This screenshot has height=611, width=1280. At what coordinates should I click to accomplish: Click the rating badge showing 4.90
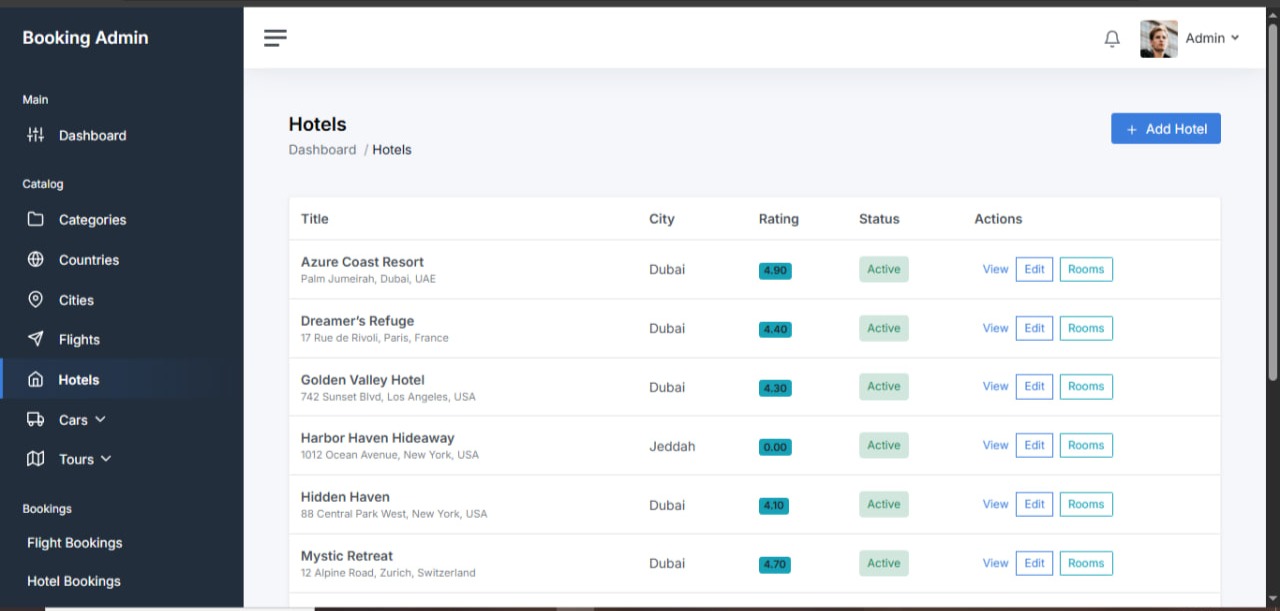point(774,270)
